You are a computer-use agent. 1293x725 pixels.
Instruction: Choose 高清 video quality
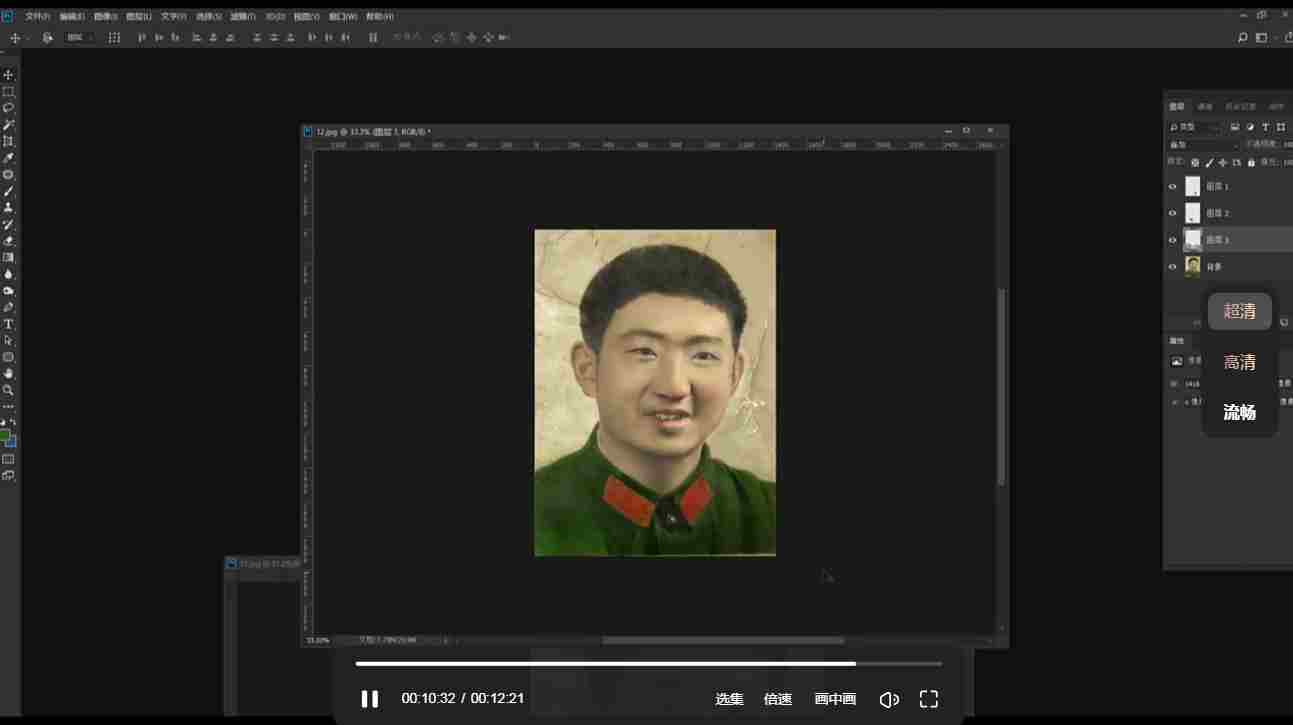tap(1239, 362)
